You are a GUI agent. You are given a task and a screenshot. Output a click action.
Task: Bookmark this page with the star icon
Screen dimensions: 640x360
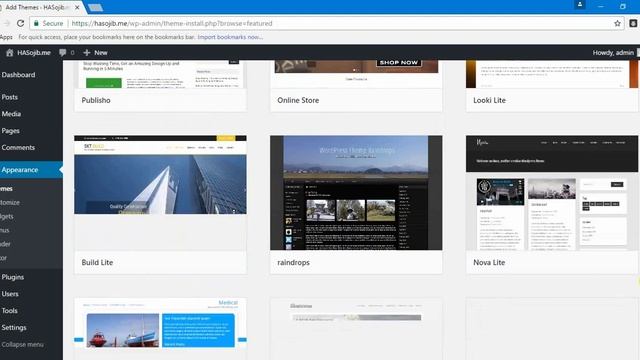617,23
